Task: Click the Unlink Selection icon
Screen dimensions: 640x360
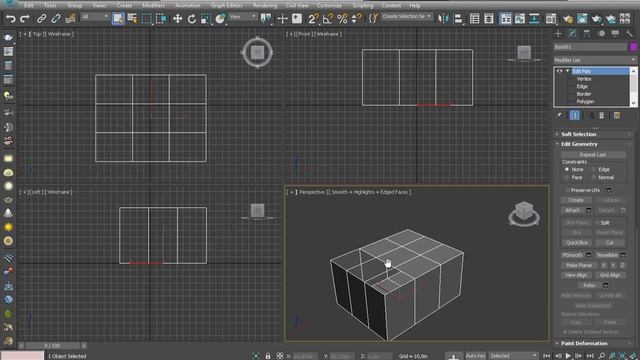Action: click(x=56, y=19)
